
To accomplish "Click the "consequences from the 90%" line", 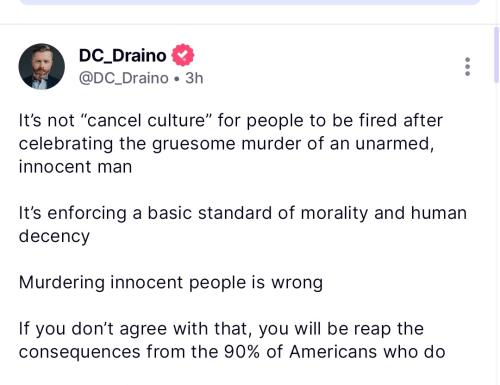I will (232, 352).
